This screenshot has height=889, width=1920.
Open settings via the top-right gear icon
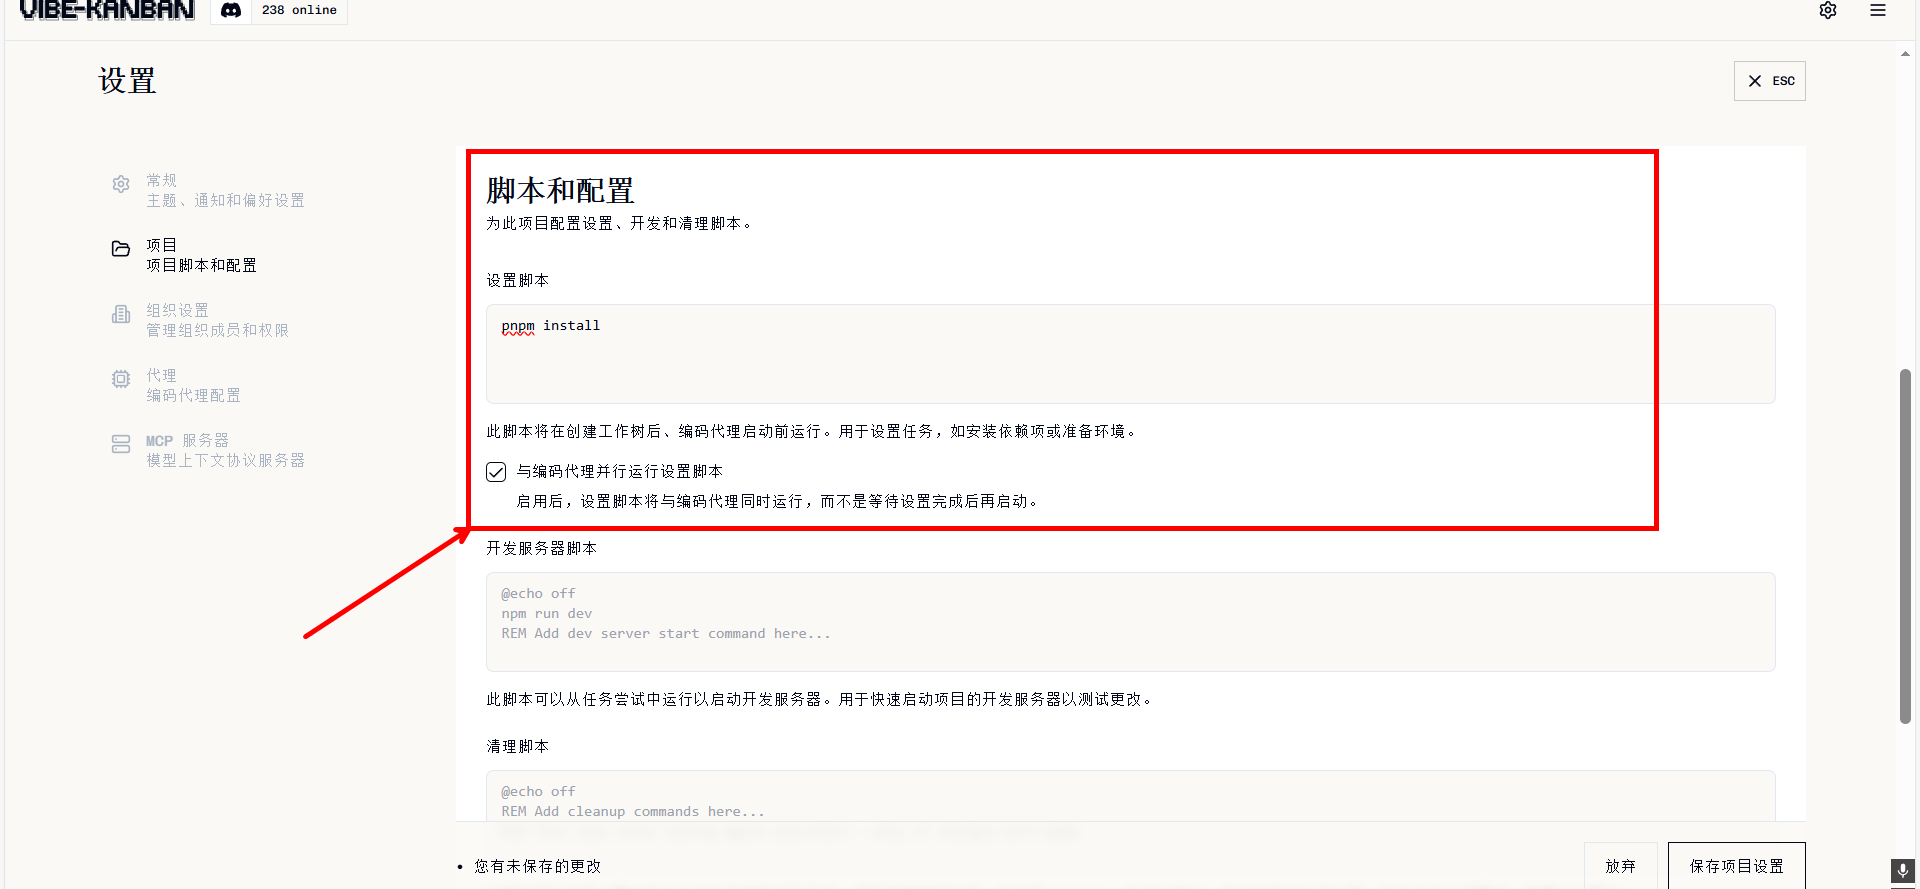[x=1828, y=10]
